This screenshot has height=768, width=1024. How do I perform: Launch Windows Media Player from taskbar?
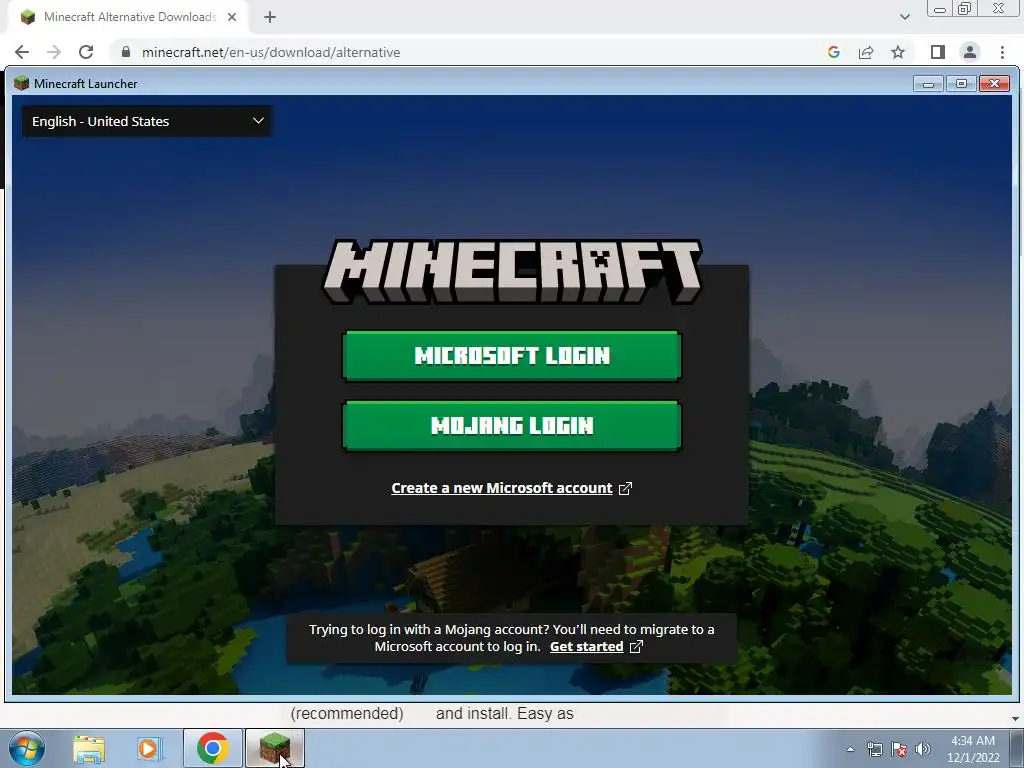click(x=148, y=749)
